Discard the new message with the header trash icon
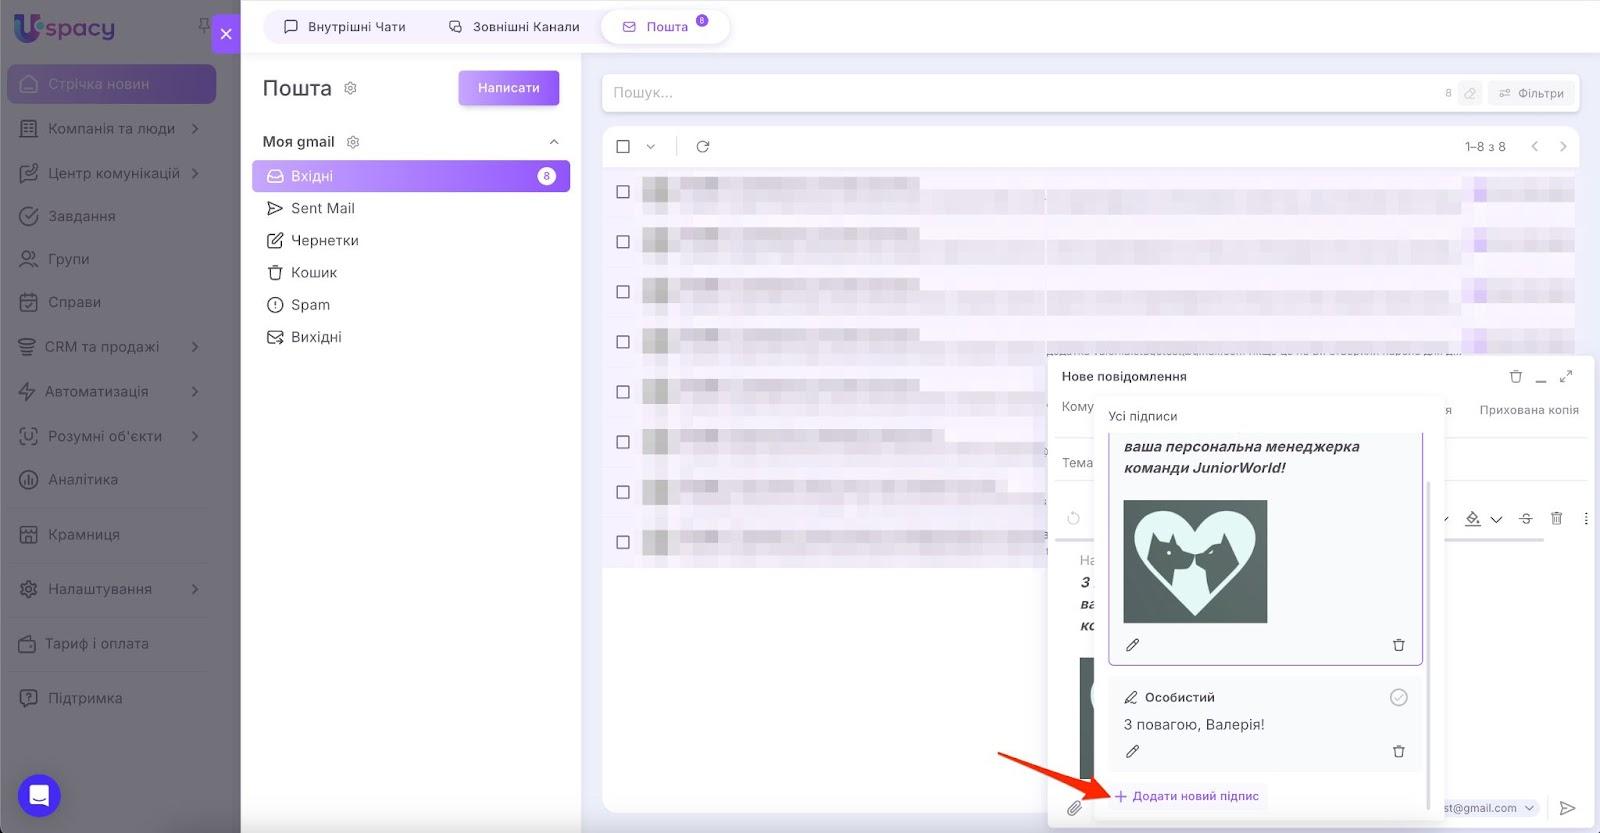1600x833 pixels. 1516,377
